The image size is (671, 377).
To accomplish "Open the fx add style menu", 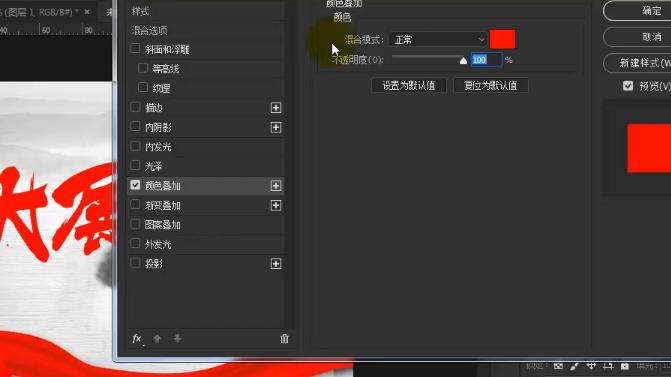I will pyautogui.click(x=137, y=339).
